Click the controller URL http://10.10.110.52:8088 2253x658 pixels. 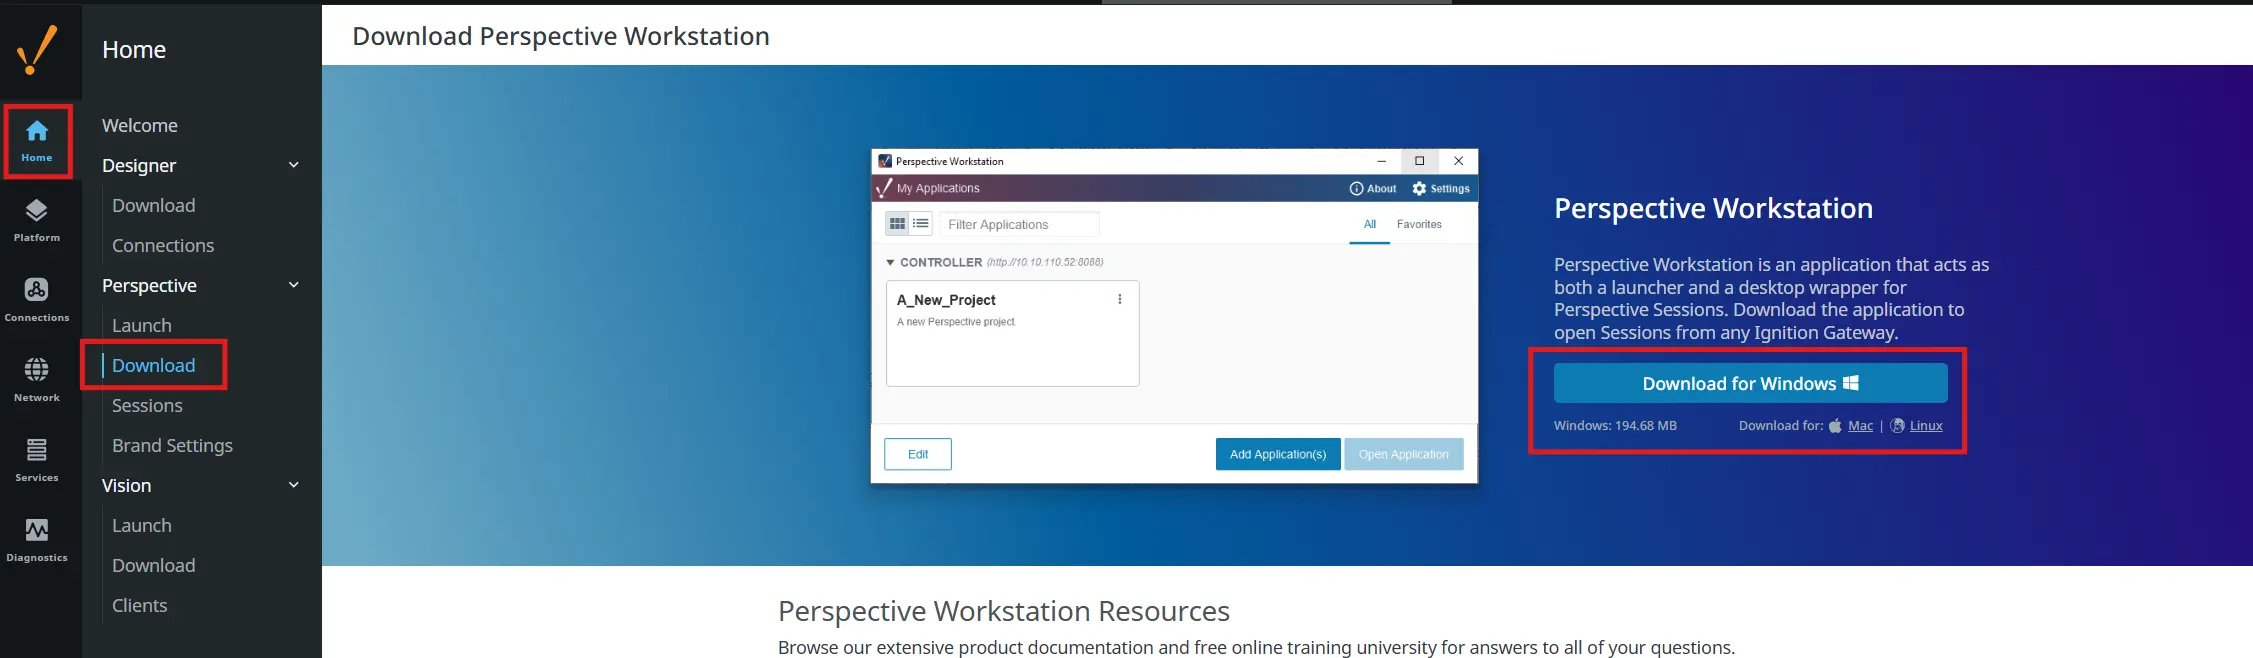[x=1045, y=262]
